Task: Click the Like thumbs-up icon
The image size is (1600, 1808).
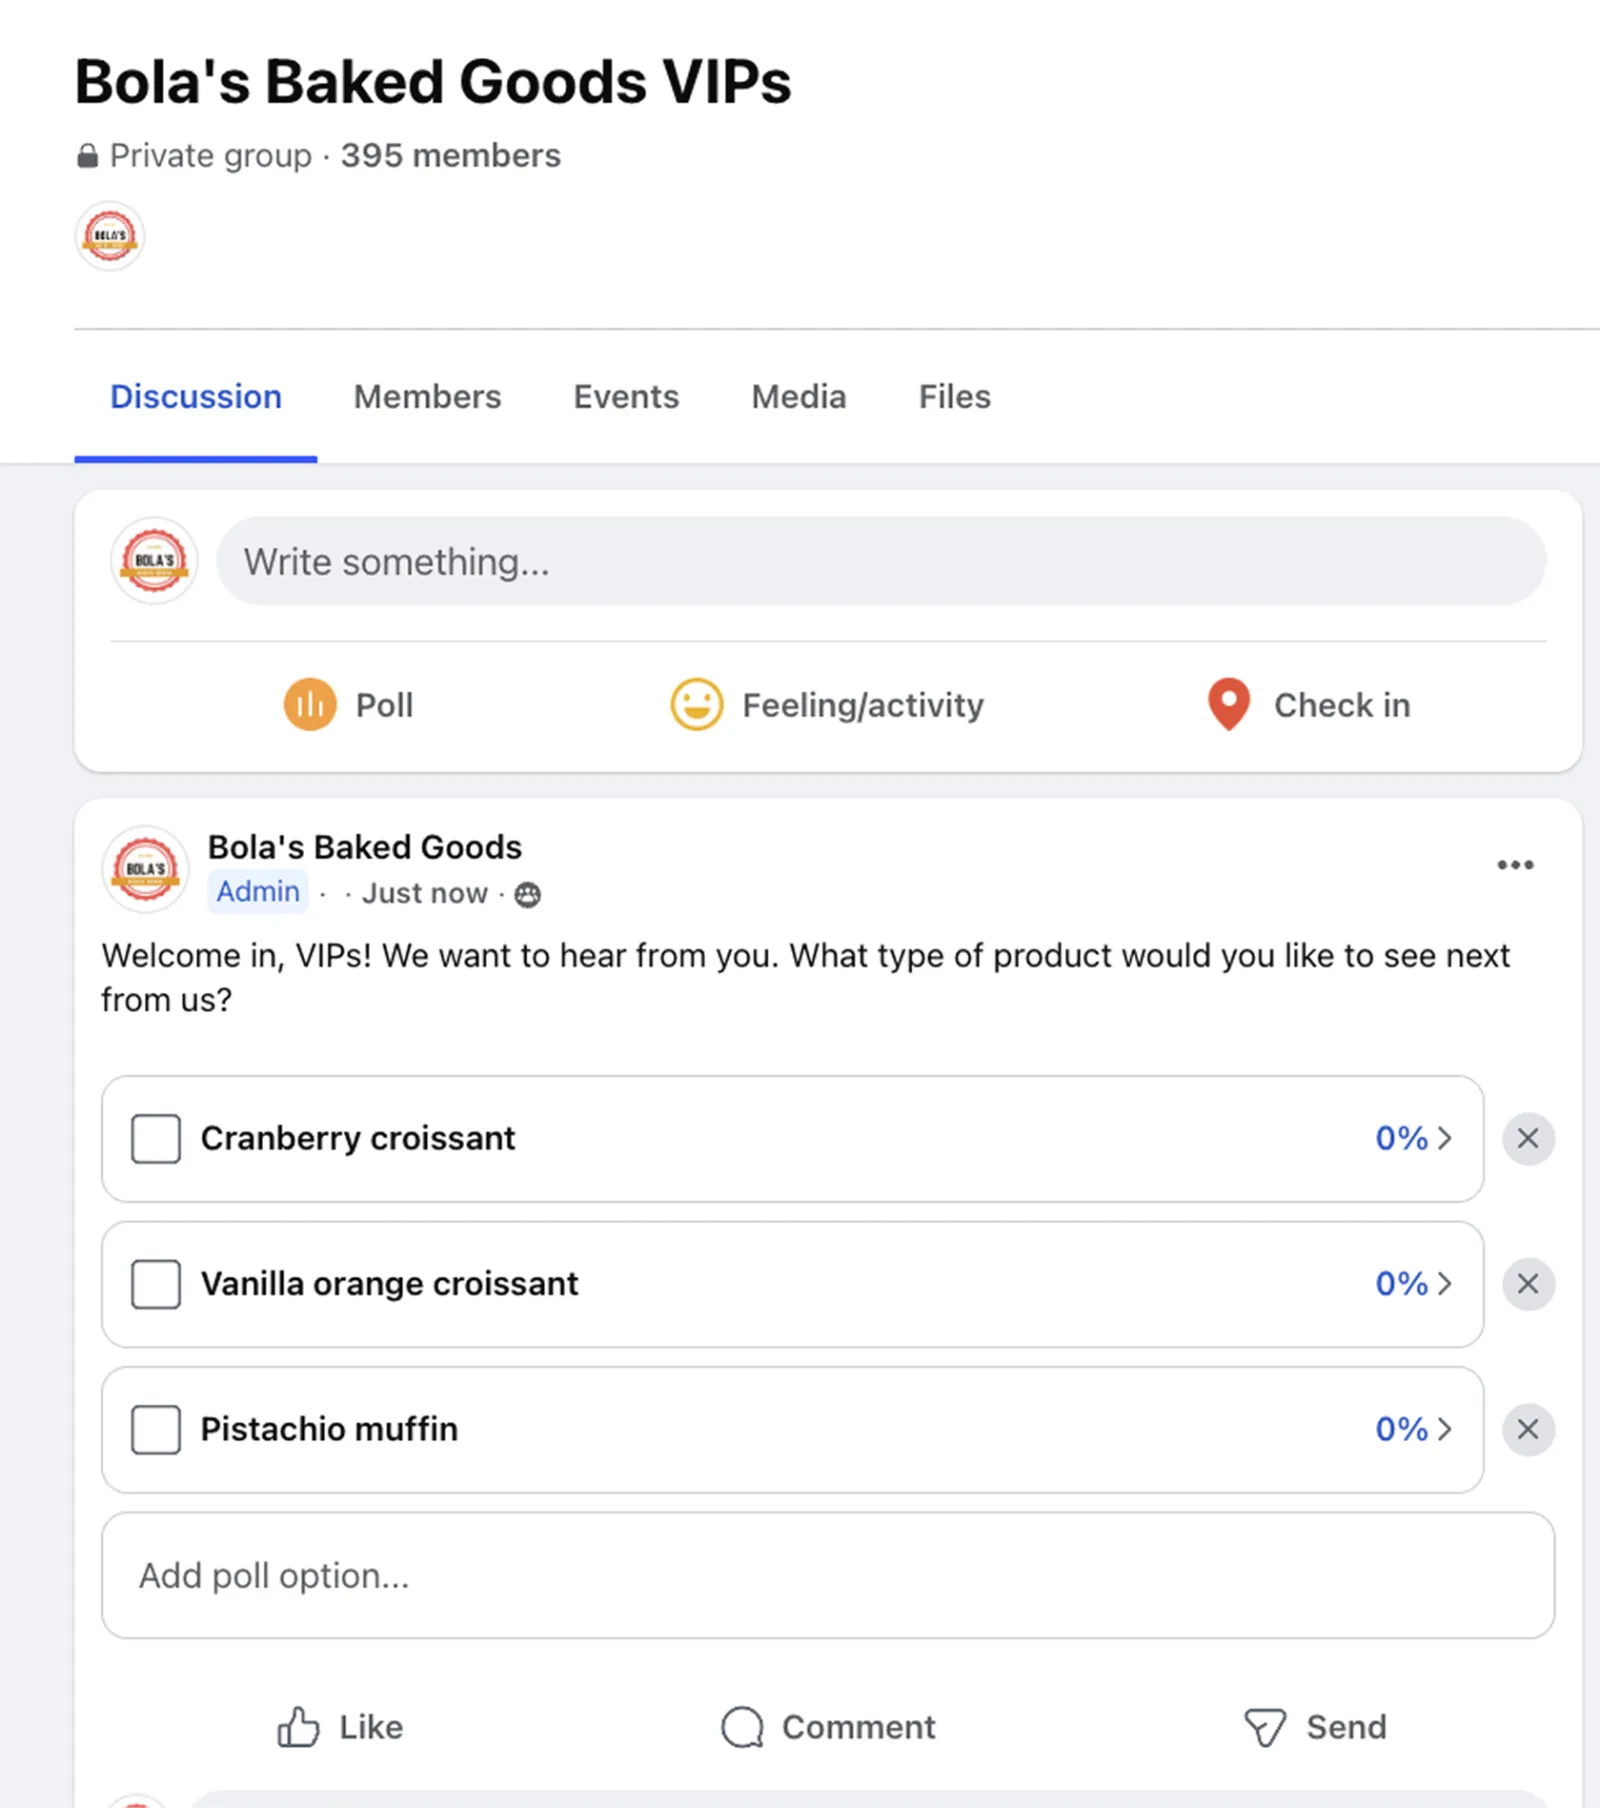Action: pyautogui.click(x=298, y=1727)
